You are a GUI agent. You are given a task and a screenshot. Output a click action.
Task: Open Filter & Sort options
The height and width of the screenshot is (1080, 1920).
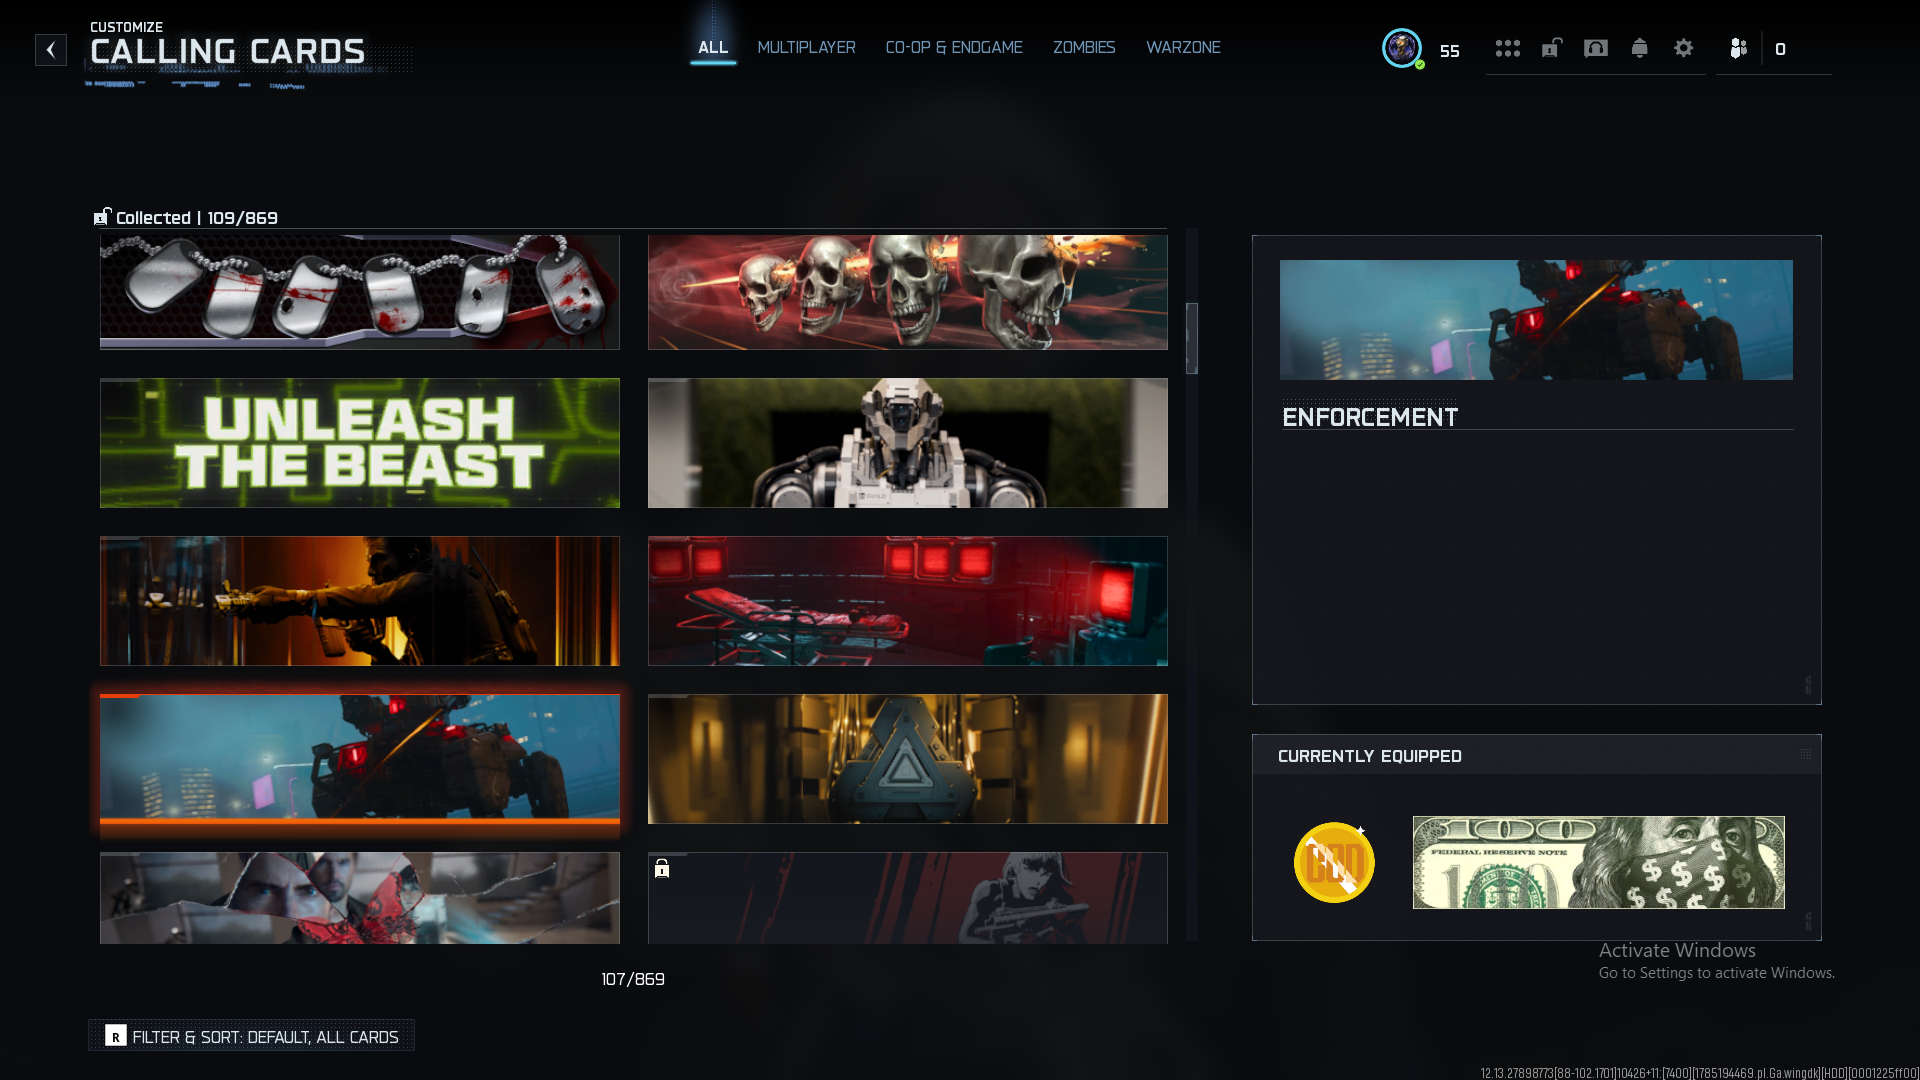(252, 1036)
